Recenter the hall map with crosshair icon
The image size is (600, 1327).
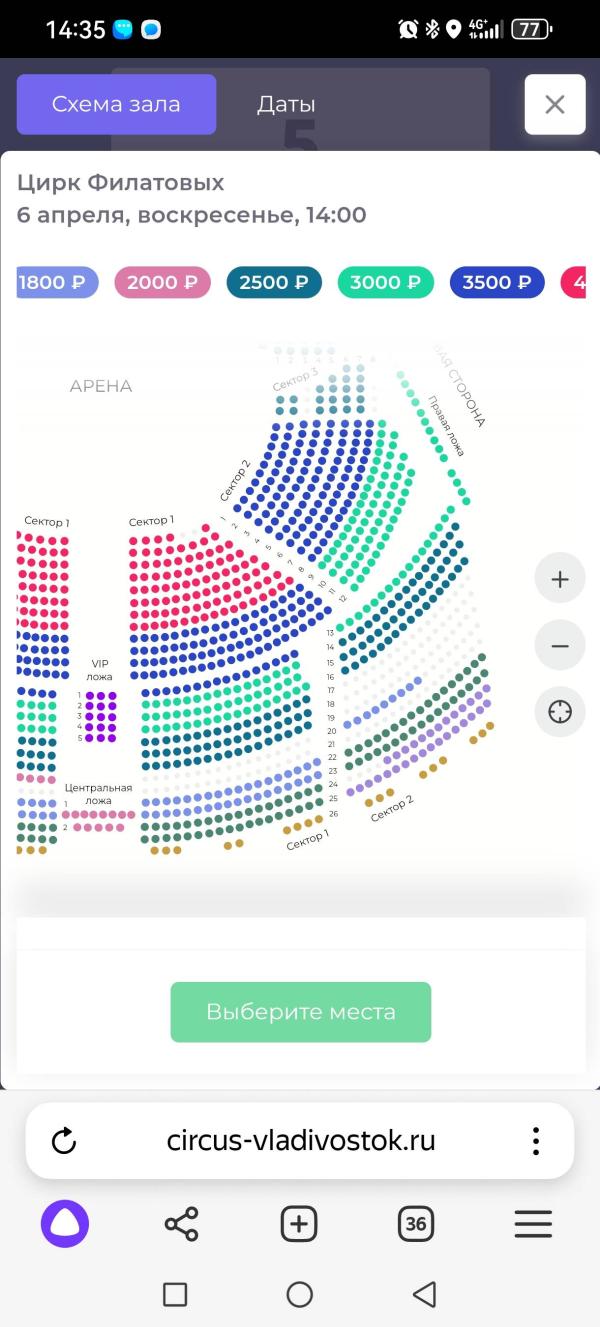point(560,712)
